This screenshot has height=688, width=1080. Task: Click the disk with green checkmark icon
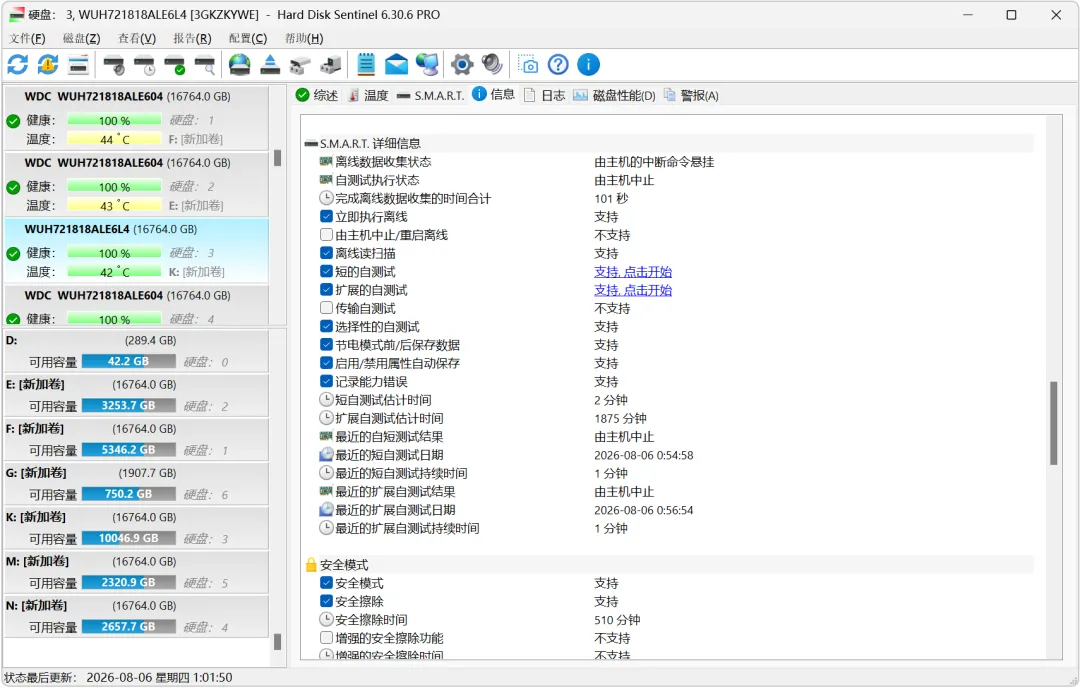tap(175, 65)
